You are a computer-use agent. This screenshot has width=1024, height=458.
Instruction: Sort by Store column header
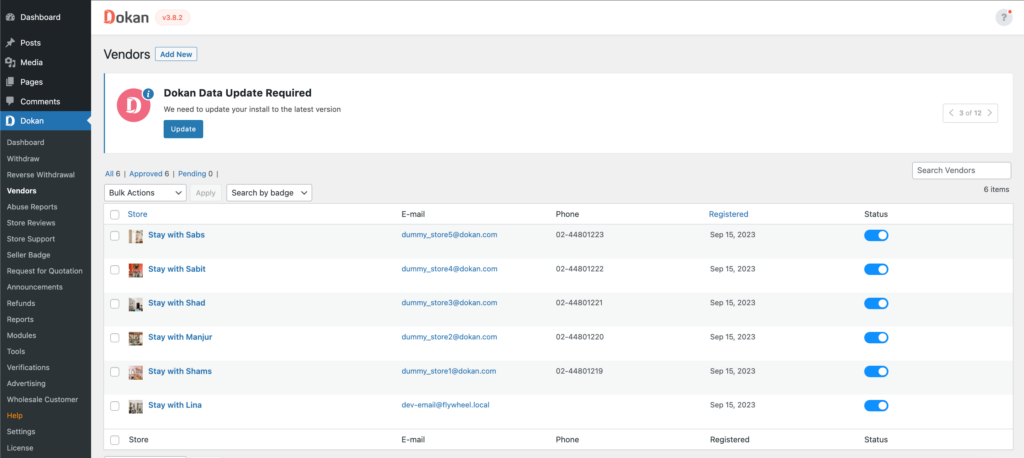138,214
